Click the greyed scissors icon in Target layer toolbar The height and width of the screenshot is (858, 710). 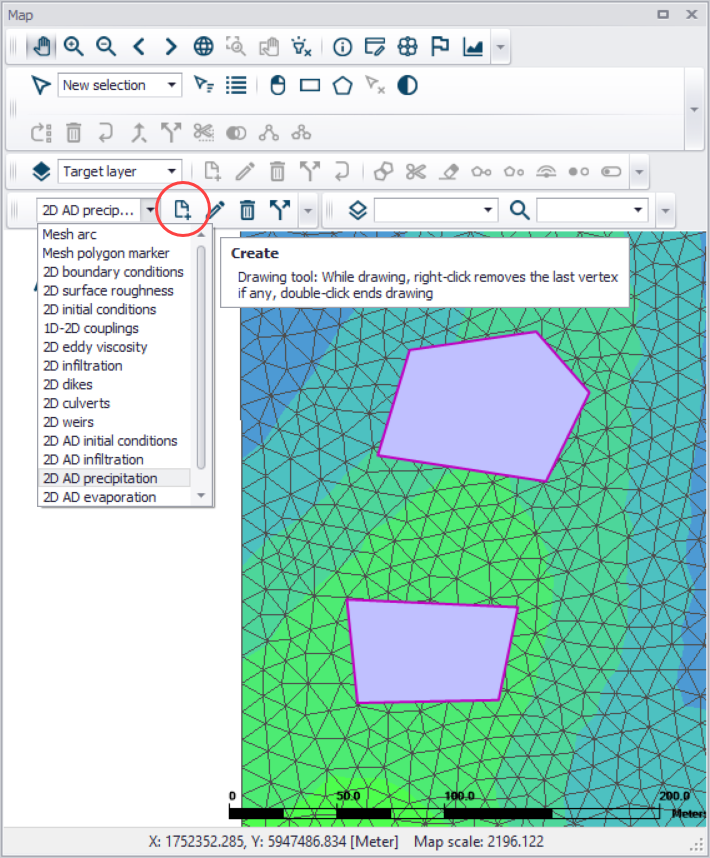pos(416,172)
